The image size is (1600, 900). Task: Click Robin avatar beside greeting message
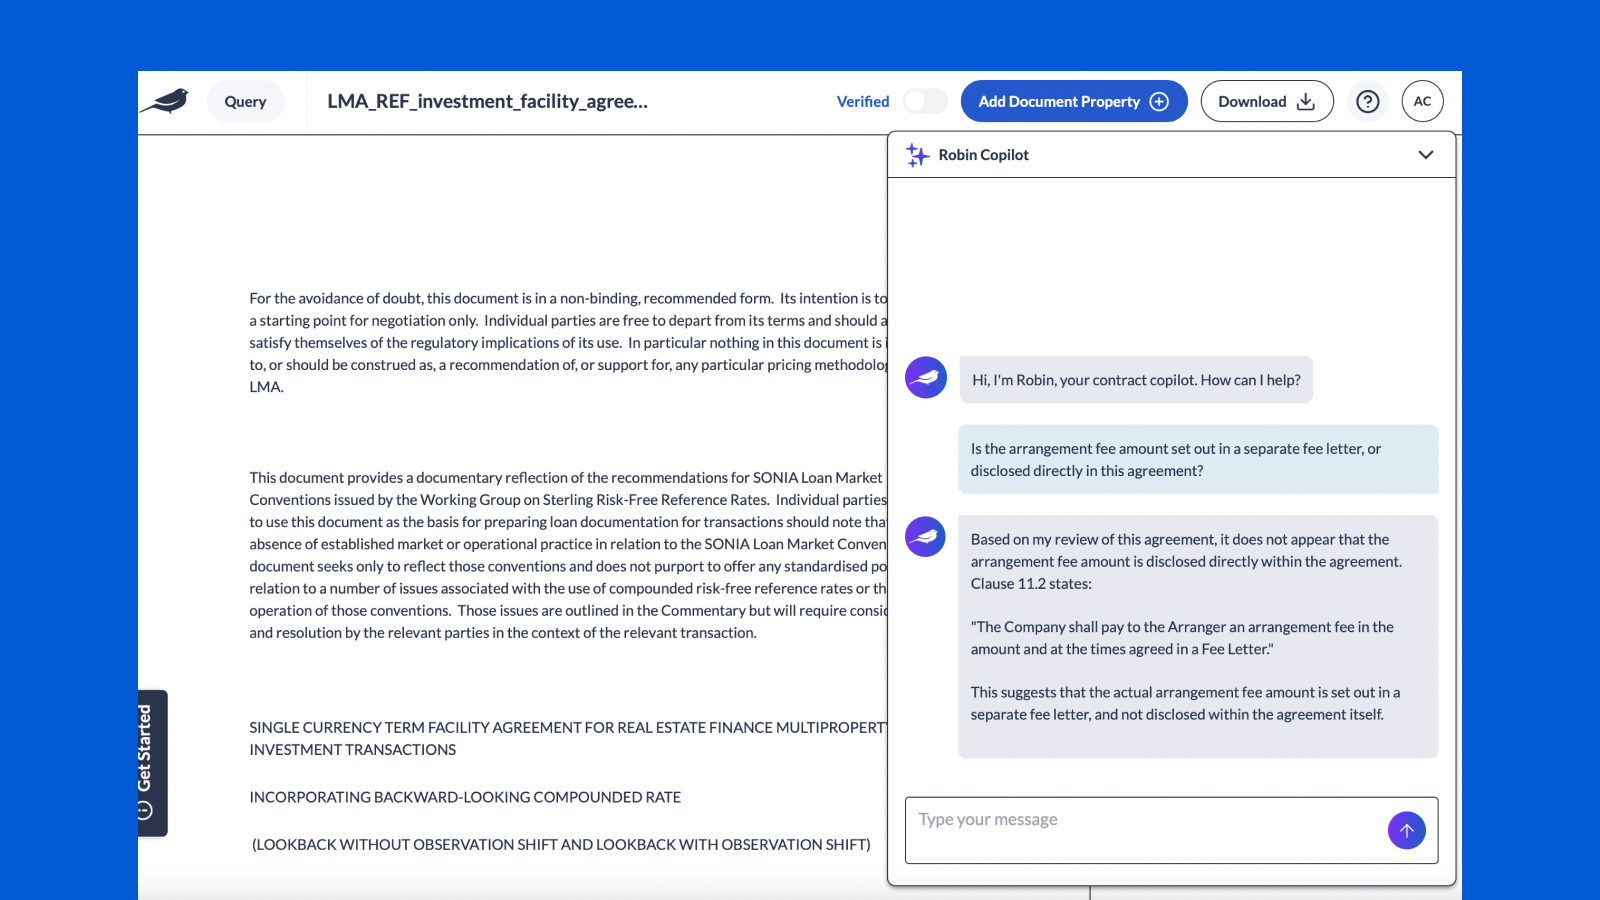[926, 378]
